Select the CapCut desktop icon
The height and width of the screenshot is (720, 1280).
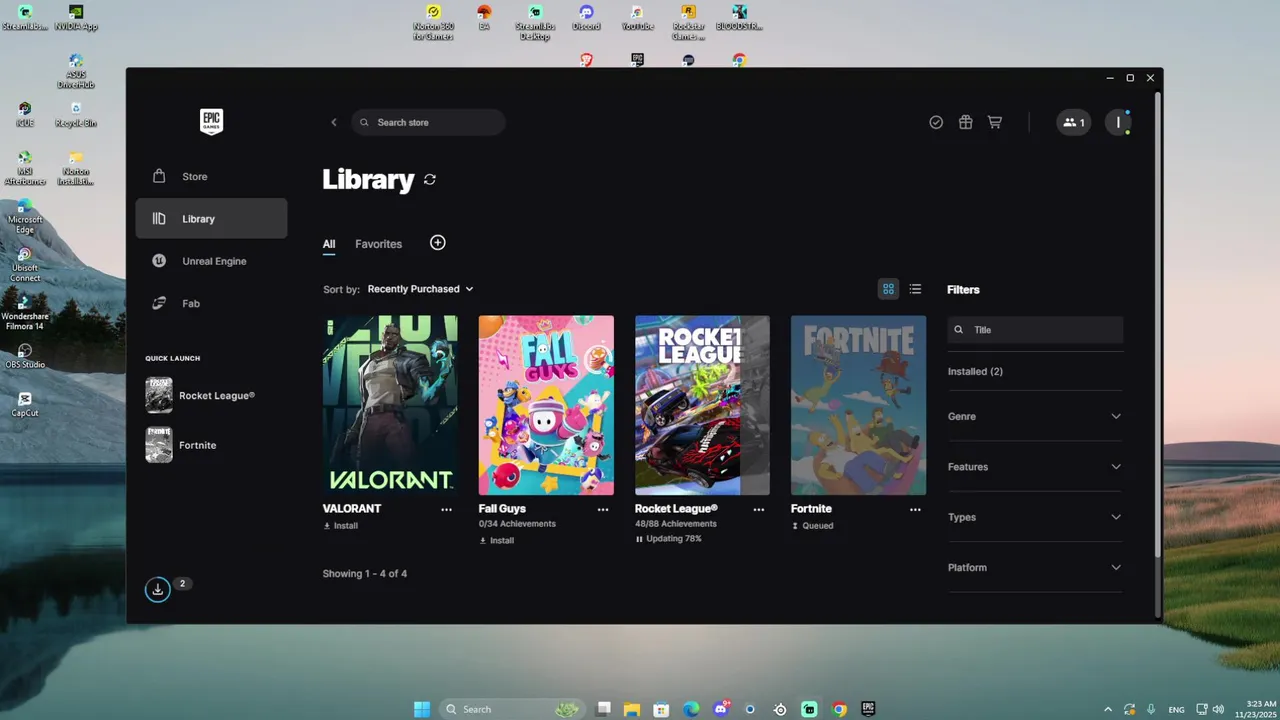(25, 405)
